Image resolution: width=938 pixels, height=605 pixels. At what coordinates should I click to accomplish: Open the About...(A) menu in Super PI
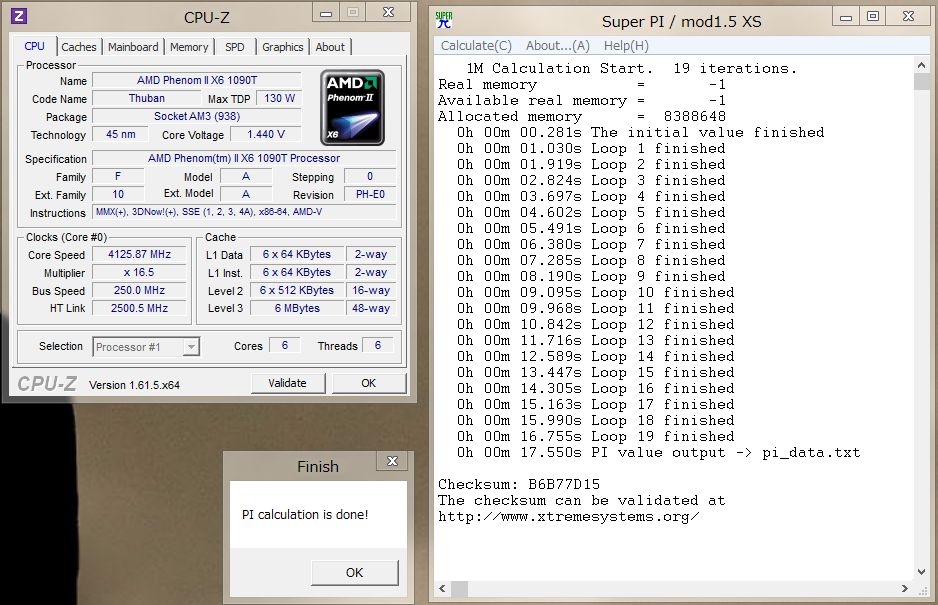[558, 45]
